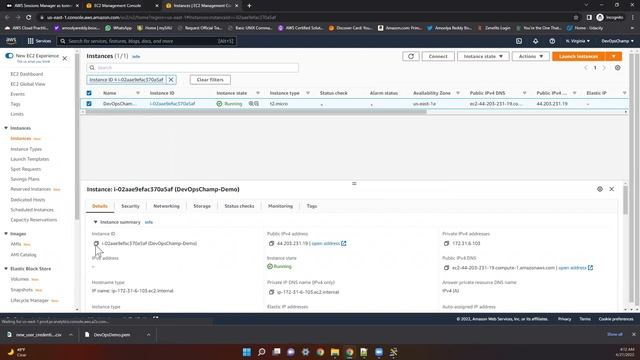Screen dimensions: 640x360
Task: Close the instance details panel
Action: click(611, 189)
